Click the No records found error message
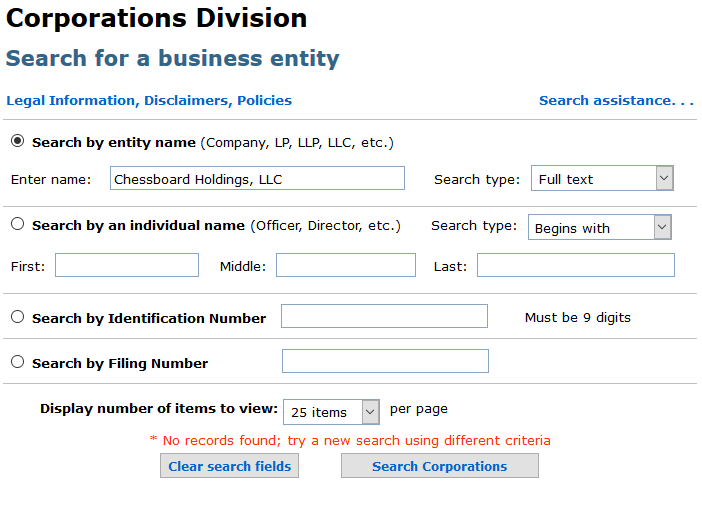 351,440
